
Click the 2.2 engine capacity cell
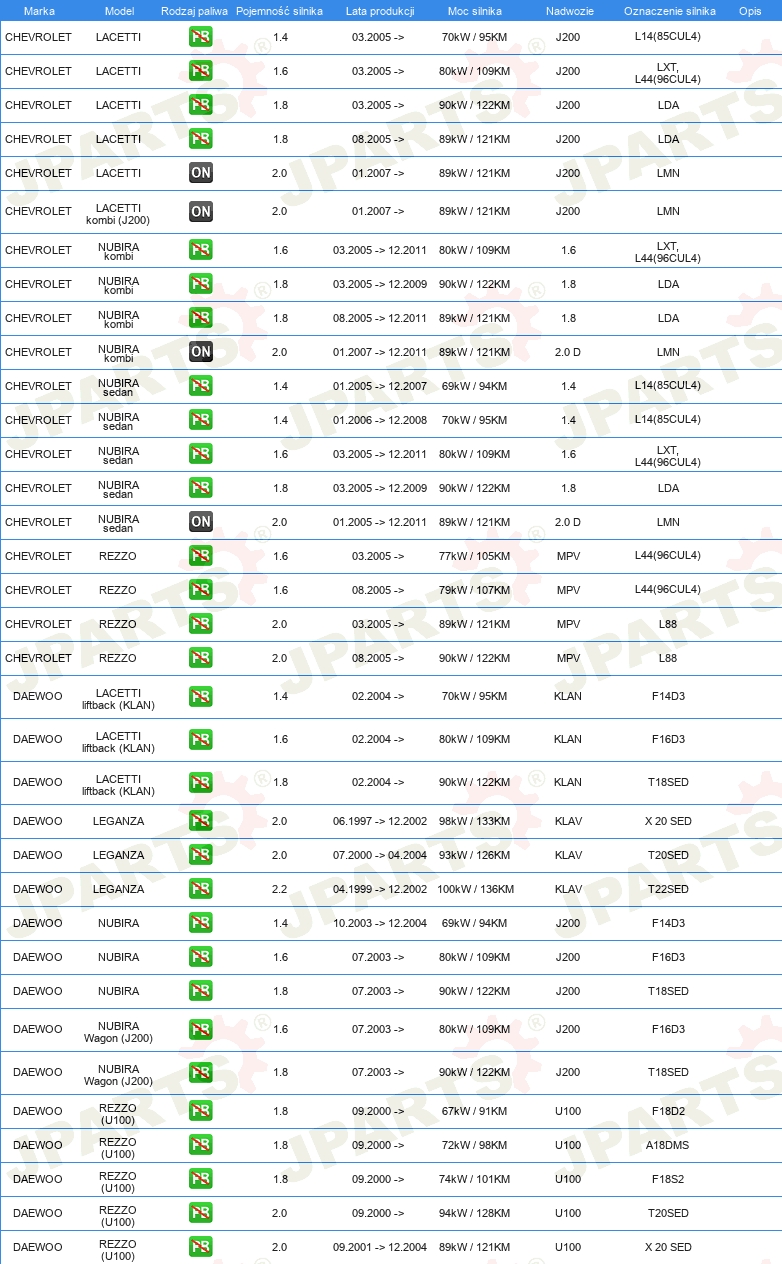(x=280, y=889)
